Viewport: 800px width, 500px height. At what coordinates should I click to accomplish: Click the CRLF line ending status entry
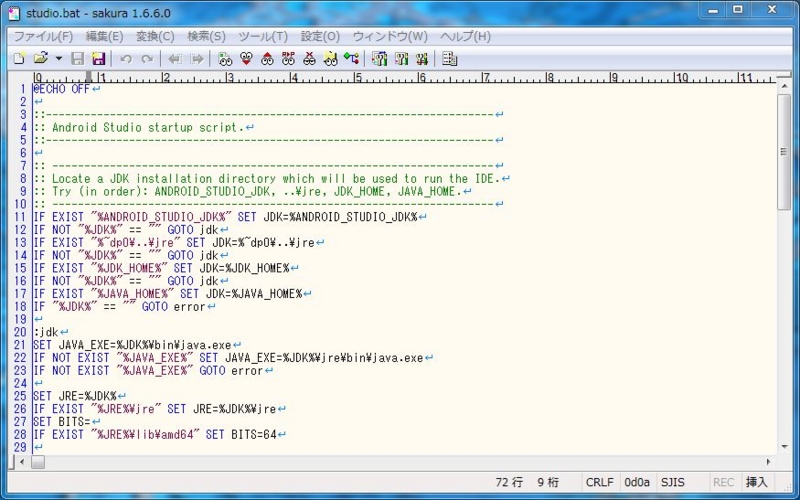(600, 482)
